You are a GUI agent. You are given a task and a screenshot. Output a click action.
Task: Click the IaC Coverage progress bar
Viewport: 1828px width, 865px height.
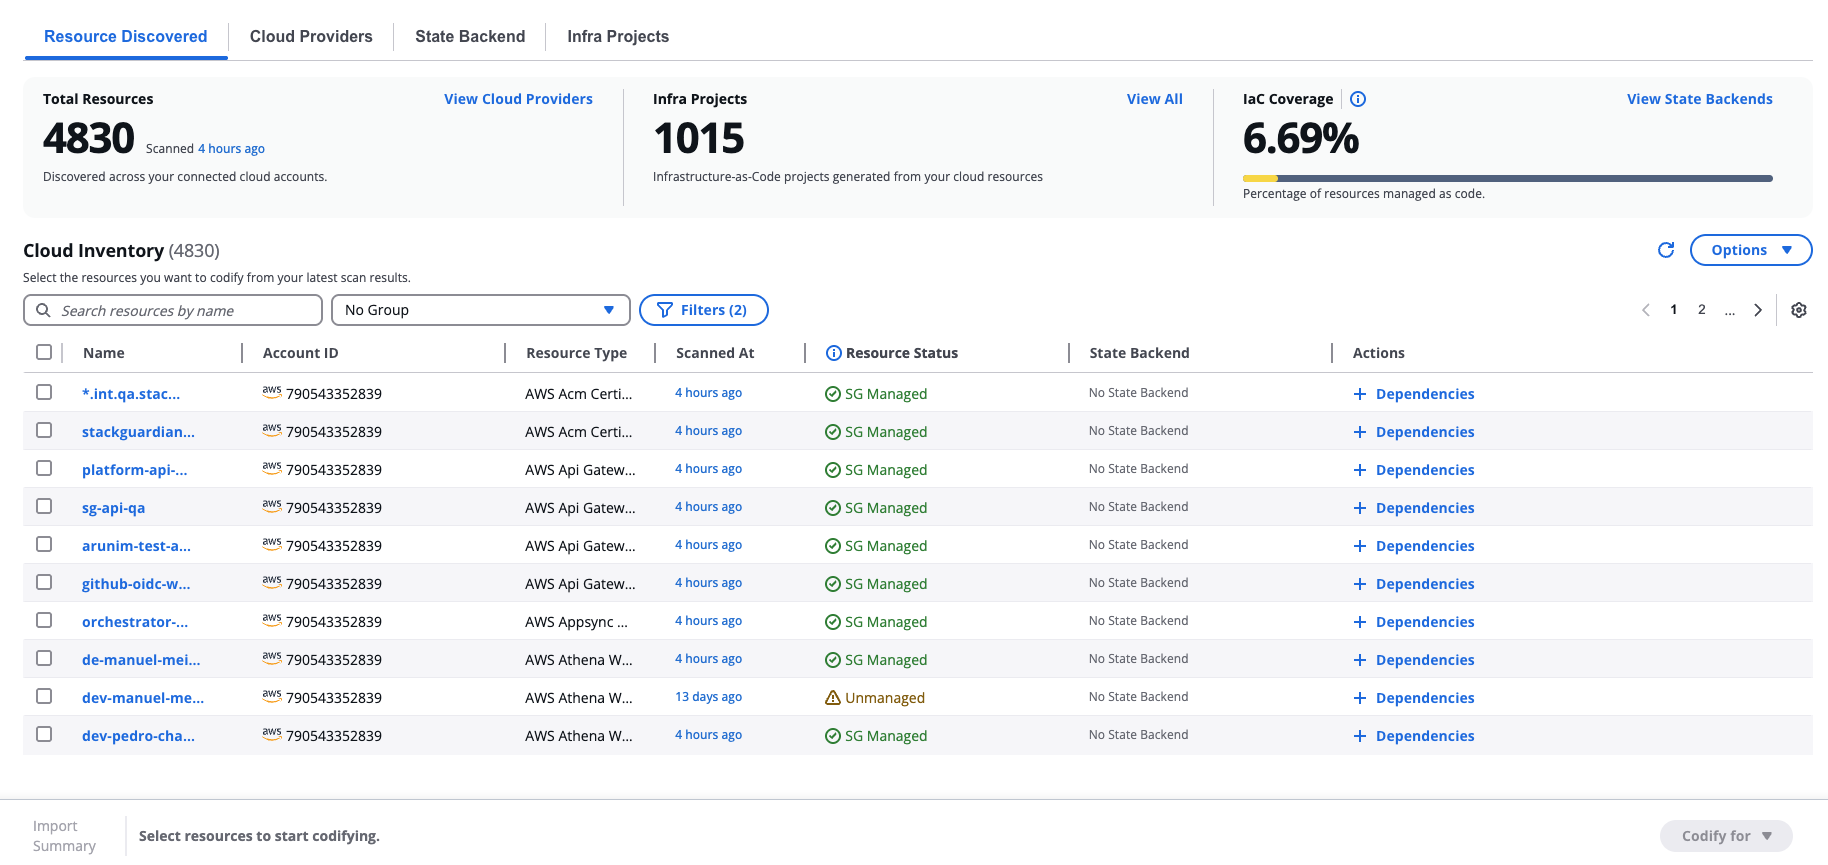(x=1507, y=179)
